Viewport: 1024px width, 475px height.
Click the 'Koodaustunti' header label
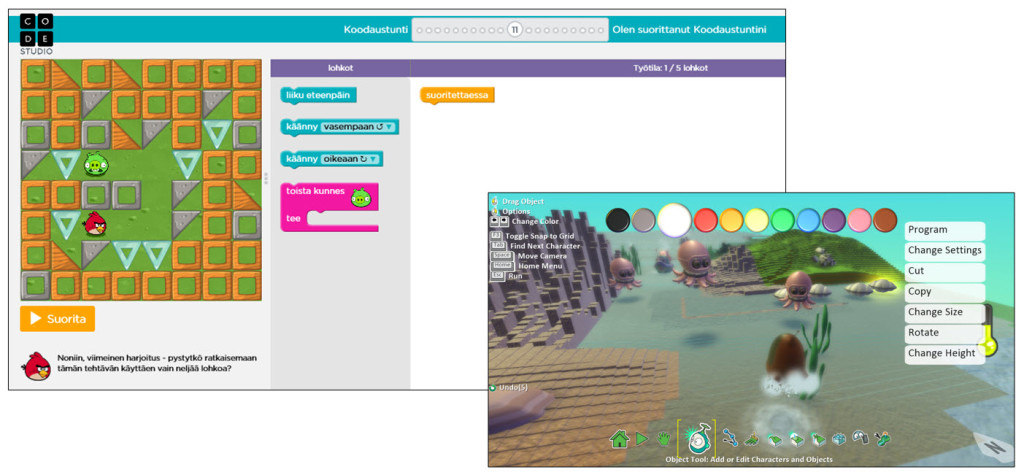pos(375,29)
